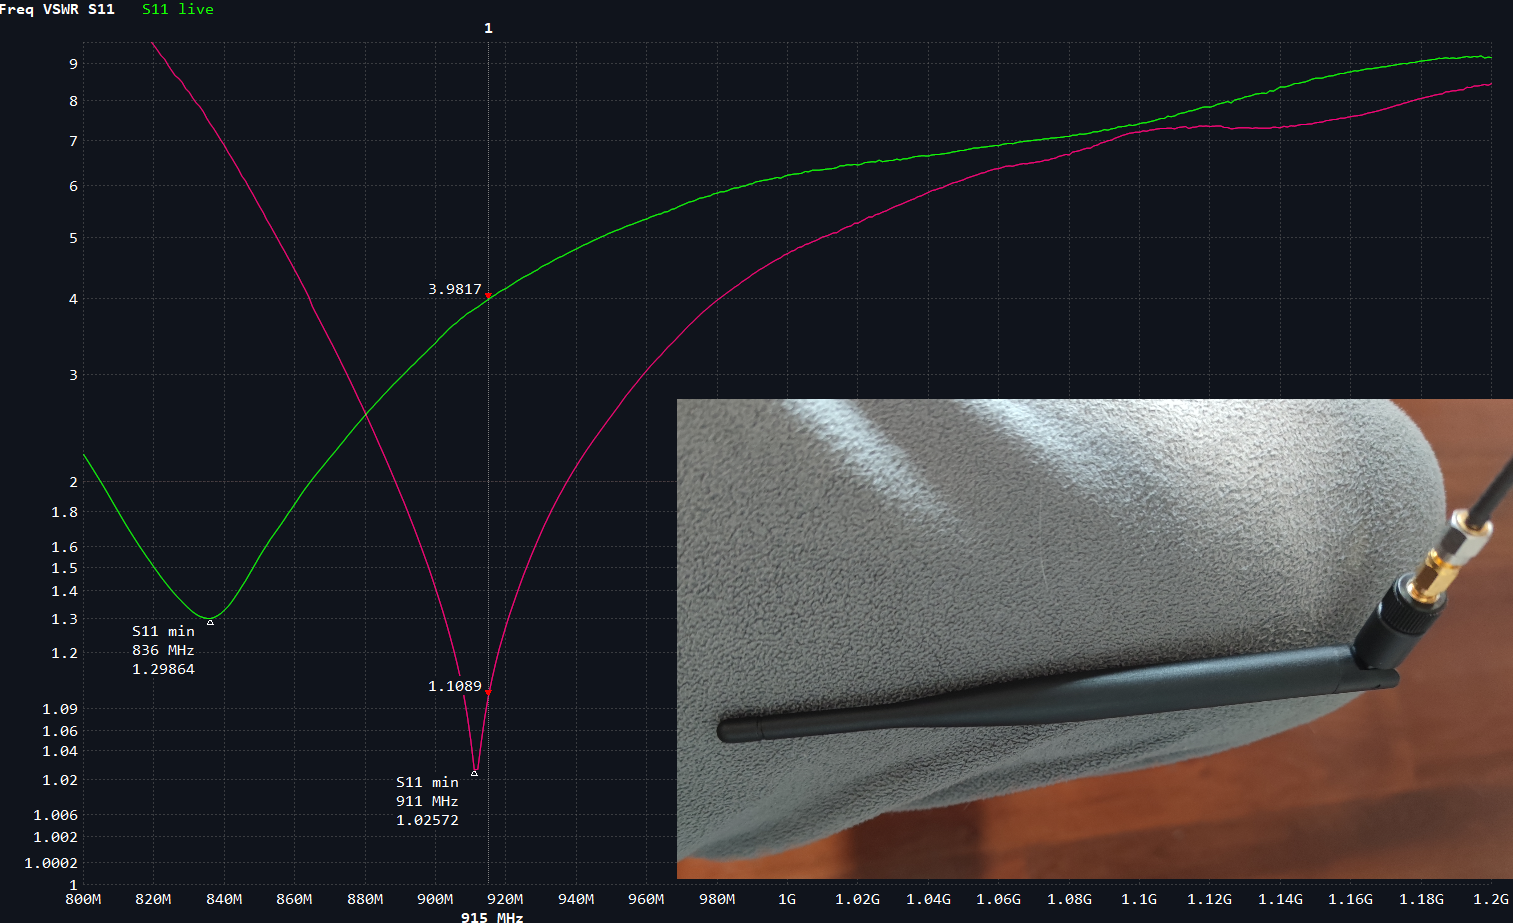The width and height of the screenshot is (1513, 923).
Task: Click the 1.2G stop frequency axis label
Action: (x=1490, y=899)
